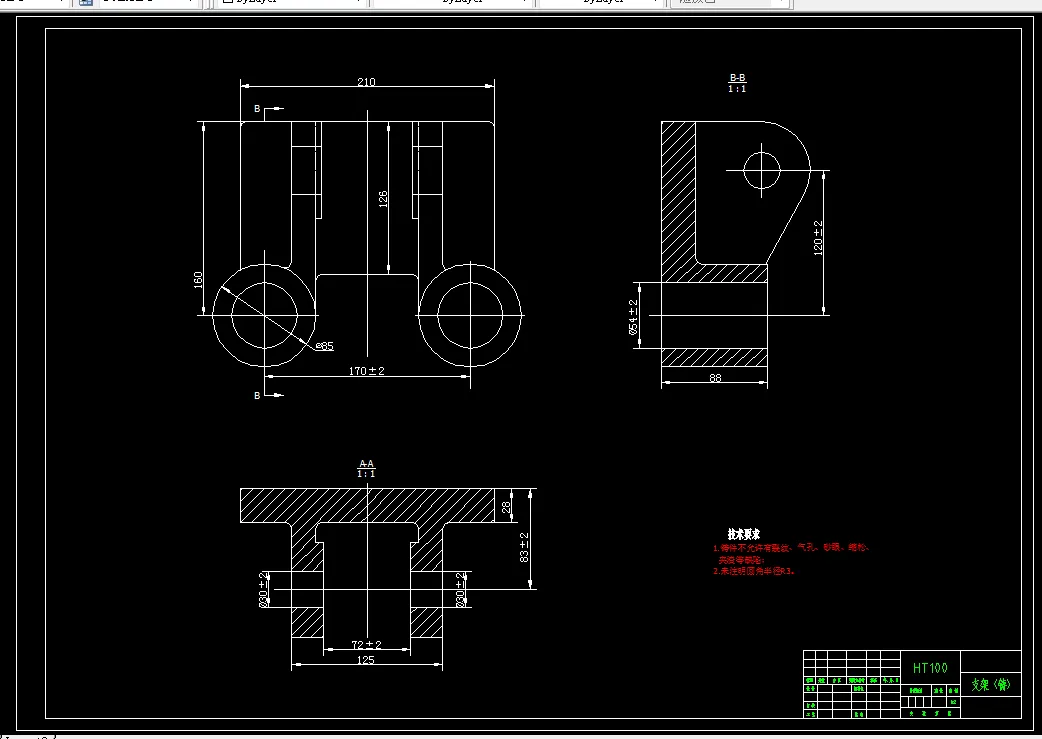
Task: Select the 88 width dimension text
Action: pyautogui.click(x=715, y=377)
